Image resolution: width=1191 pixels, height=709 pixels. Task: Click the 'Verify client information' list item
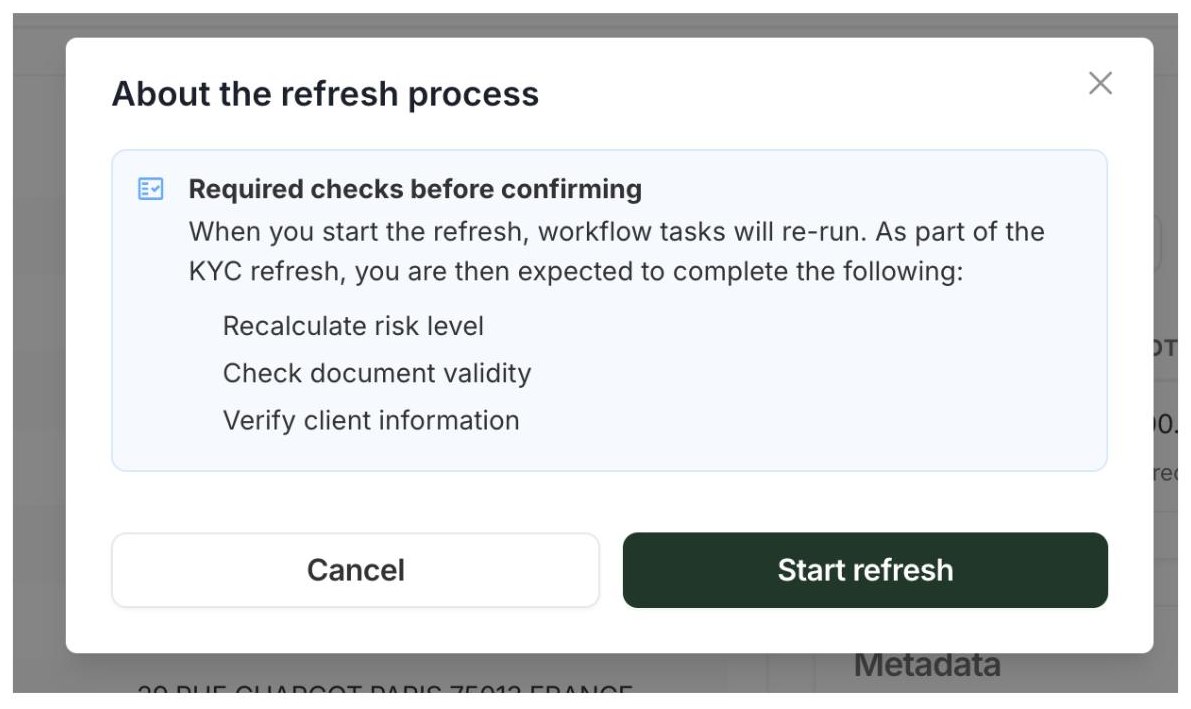tap(371, 420)
